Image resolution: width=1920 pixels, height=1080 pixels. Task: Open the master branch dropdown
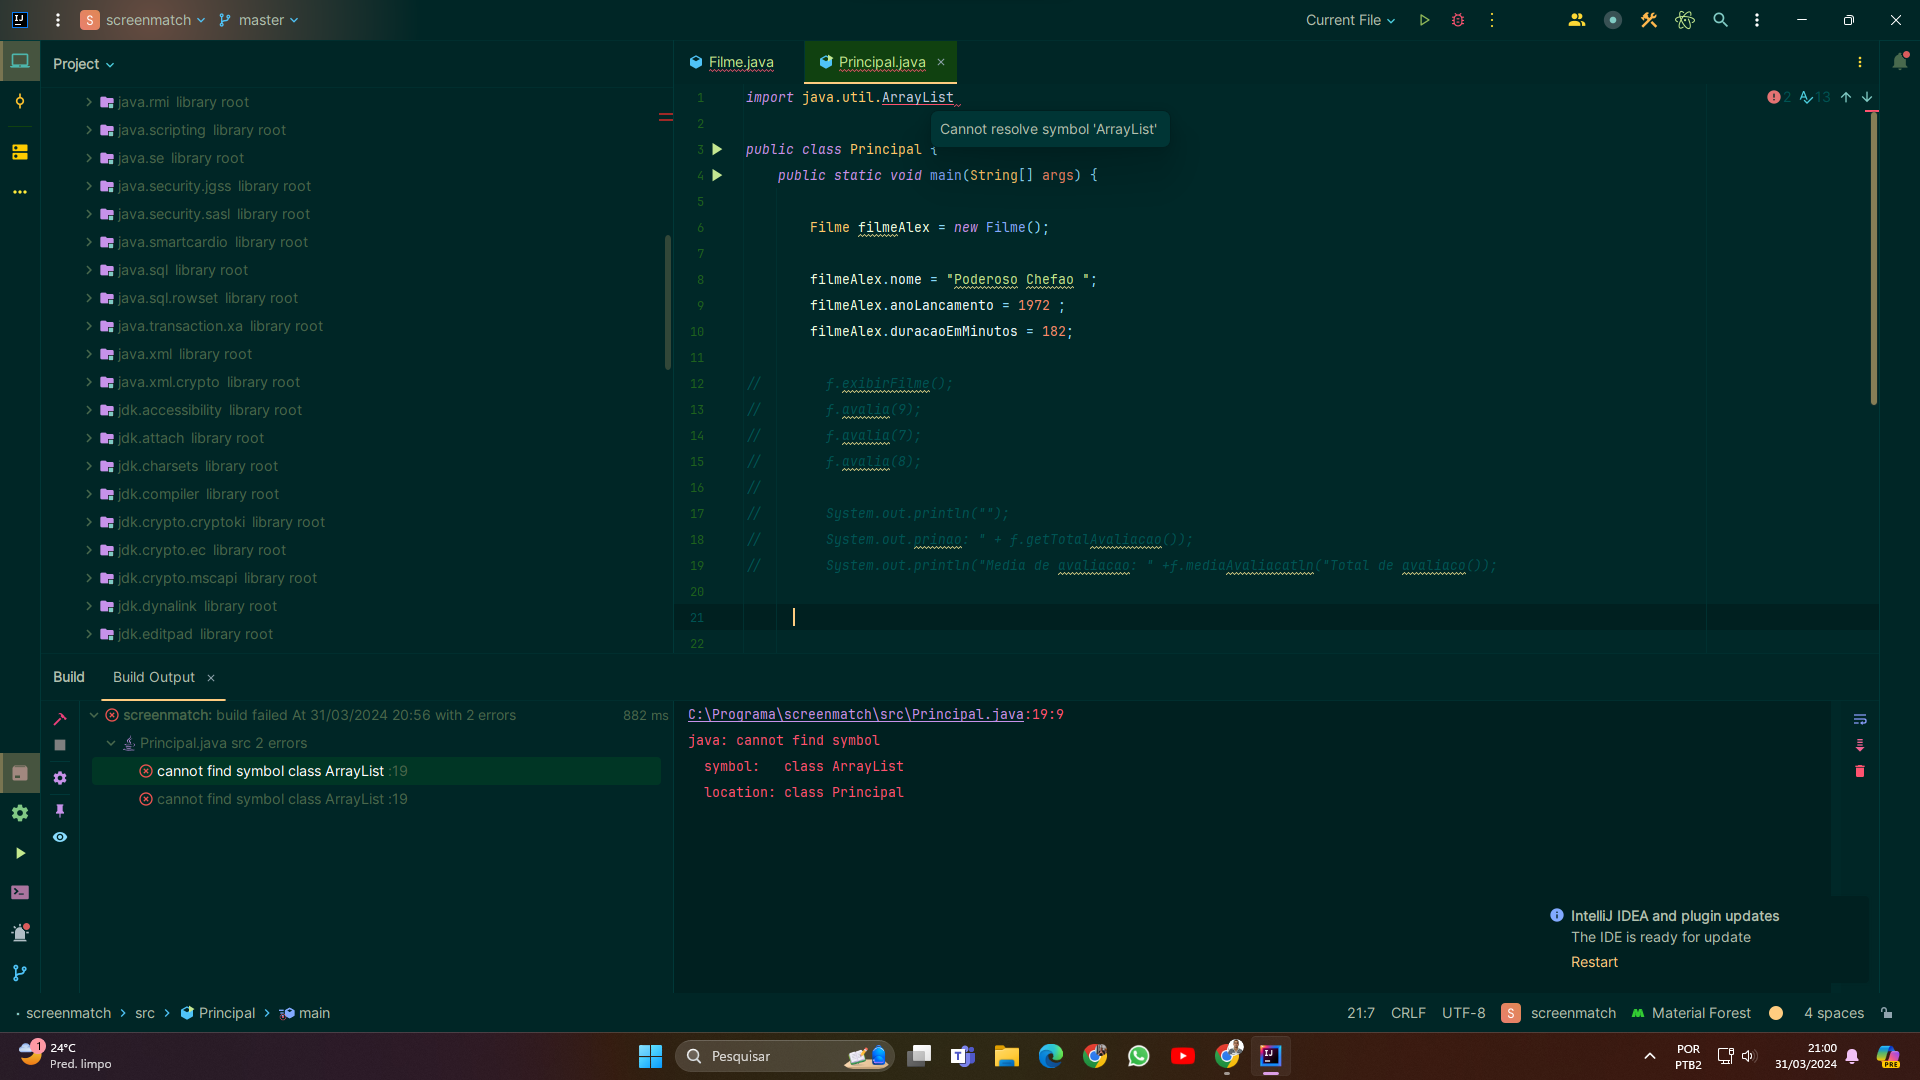[259, 20]
